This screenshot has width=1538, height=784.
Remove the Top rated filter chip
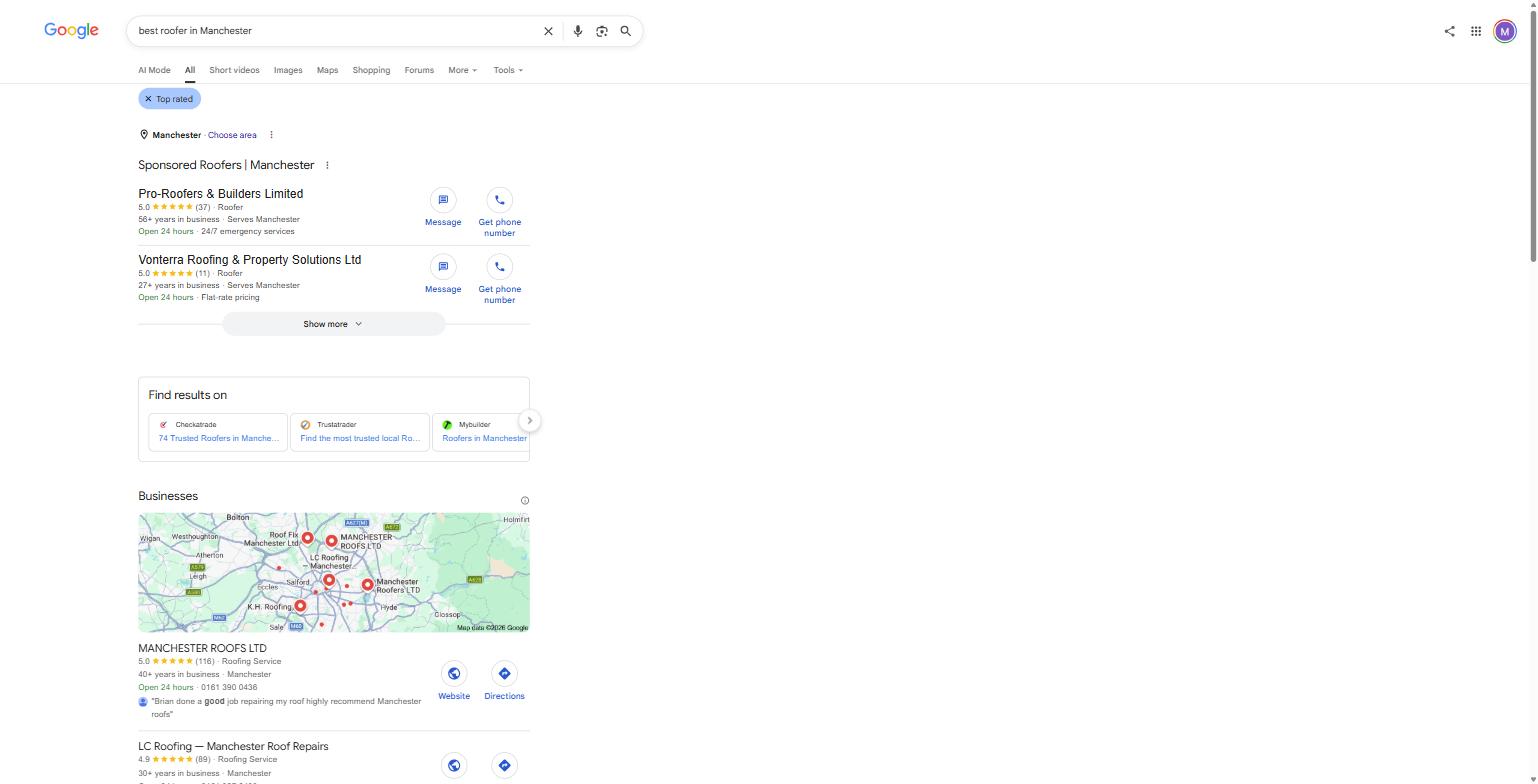148,99
